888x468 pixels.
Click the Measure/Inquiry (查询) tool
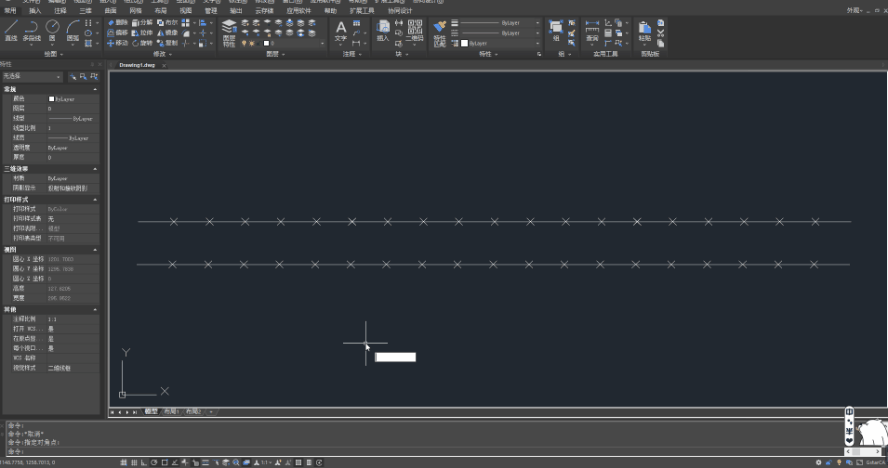[x=592, y=31]
